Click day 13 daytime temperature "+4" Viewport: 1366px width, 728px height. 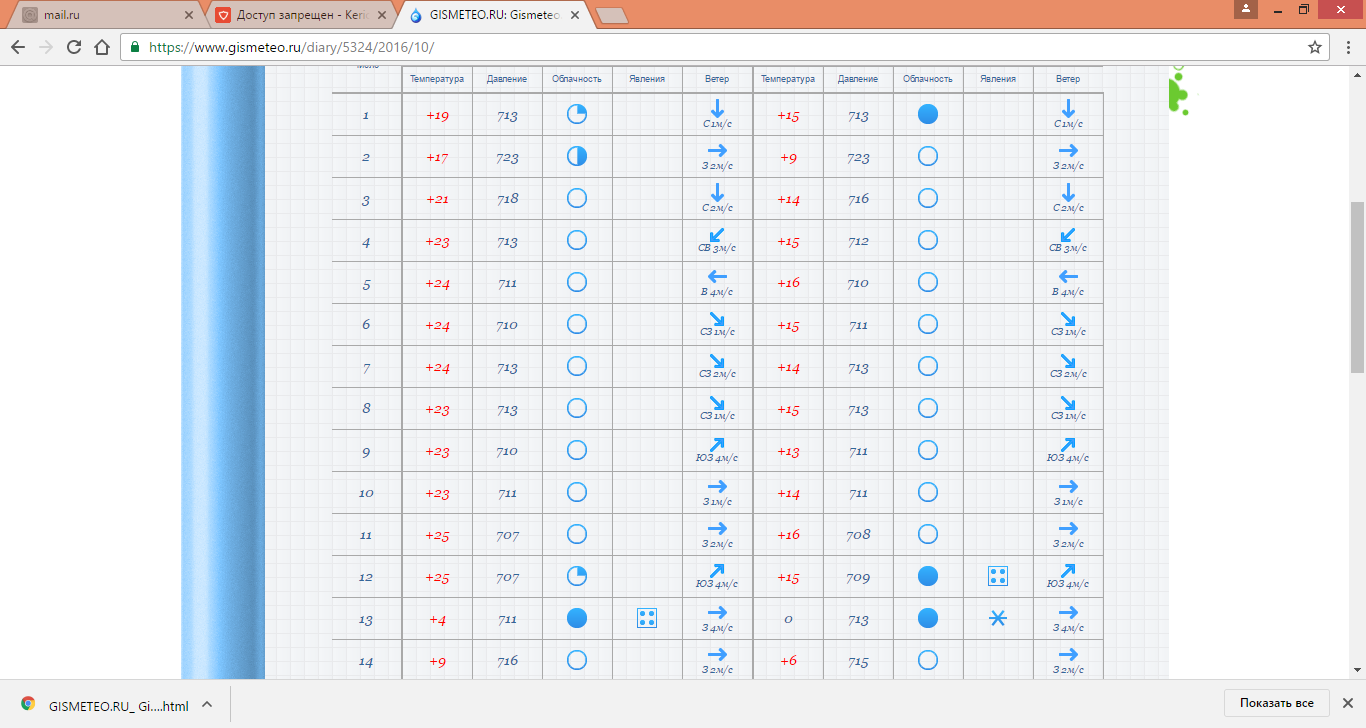437,620
